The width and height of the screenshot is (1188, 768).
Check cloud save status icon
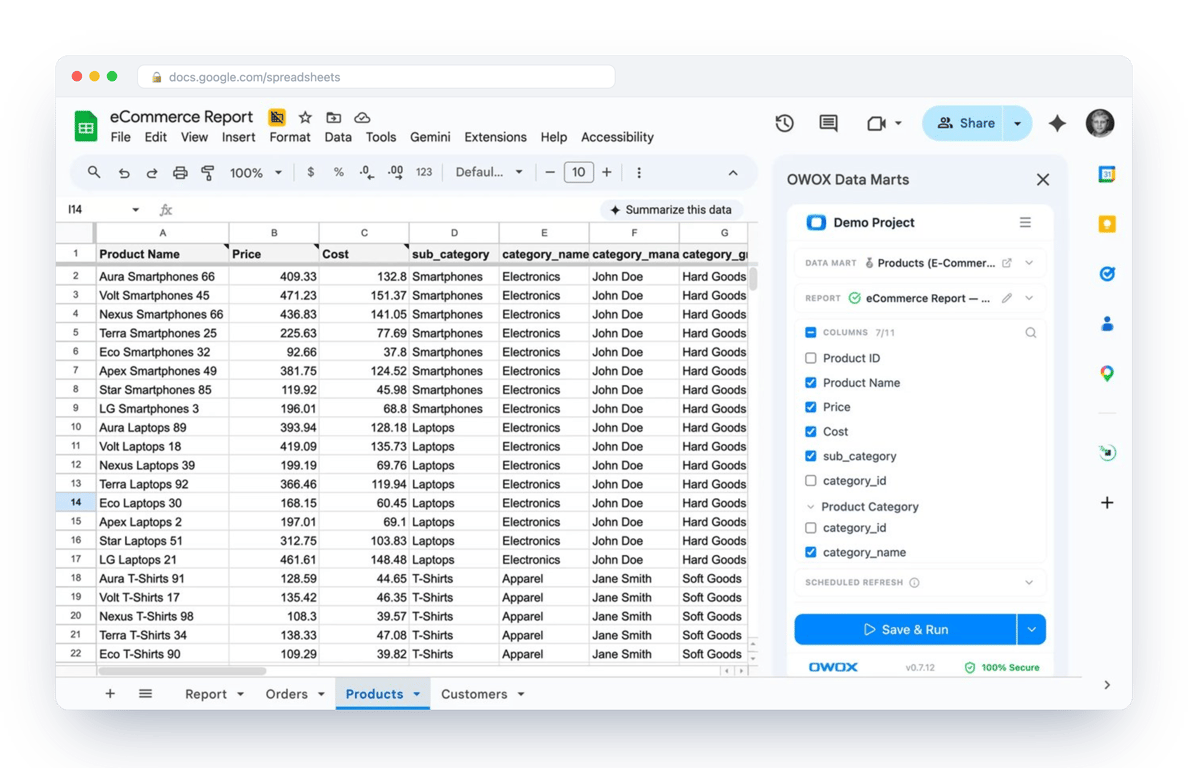(x=362, y=117)
